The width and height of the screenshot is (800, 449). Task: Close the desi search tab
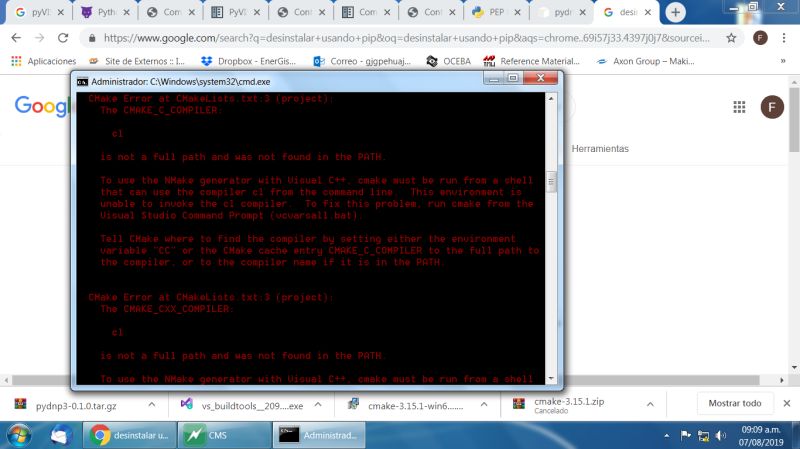click(x=648, y=12)
